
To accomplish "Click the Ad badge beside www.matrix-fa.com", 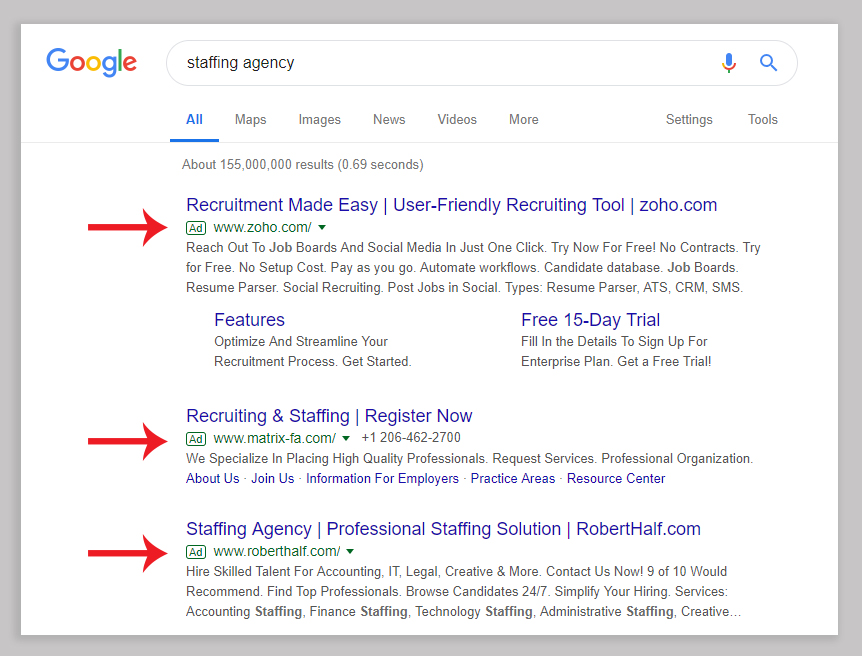I will click(196, 439).
